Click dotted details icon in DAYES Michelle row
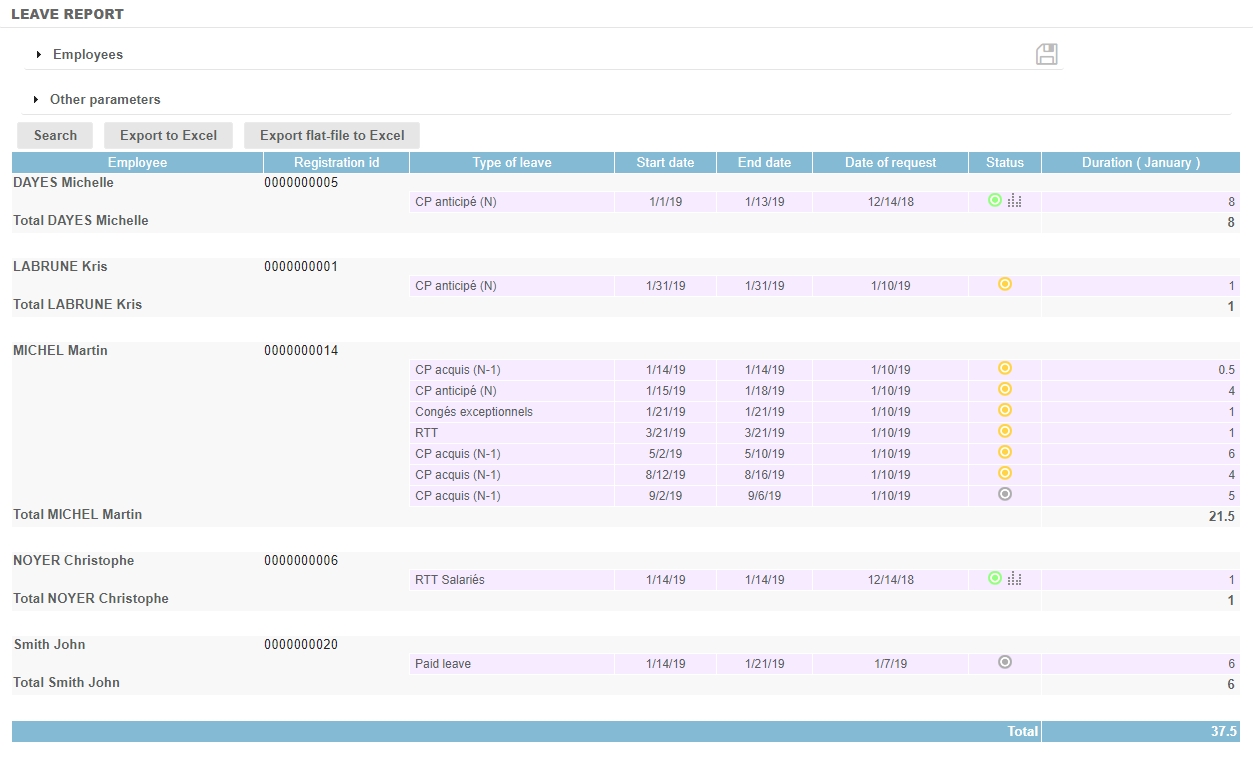The image size is (1253, 761). (x=1015, y=201)
